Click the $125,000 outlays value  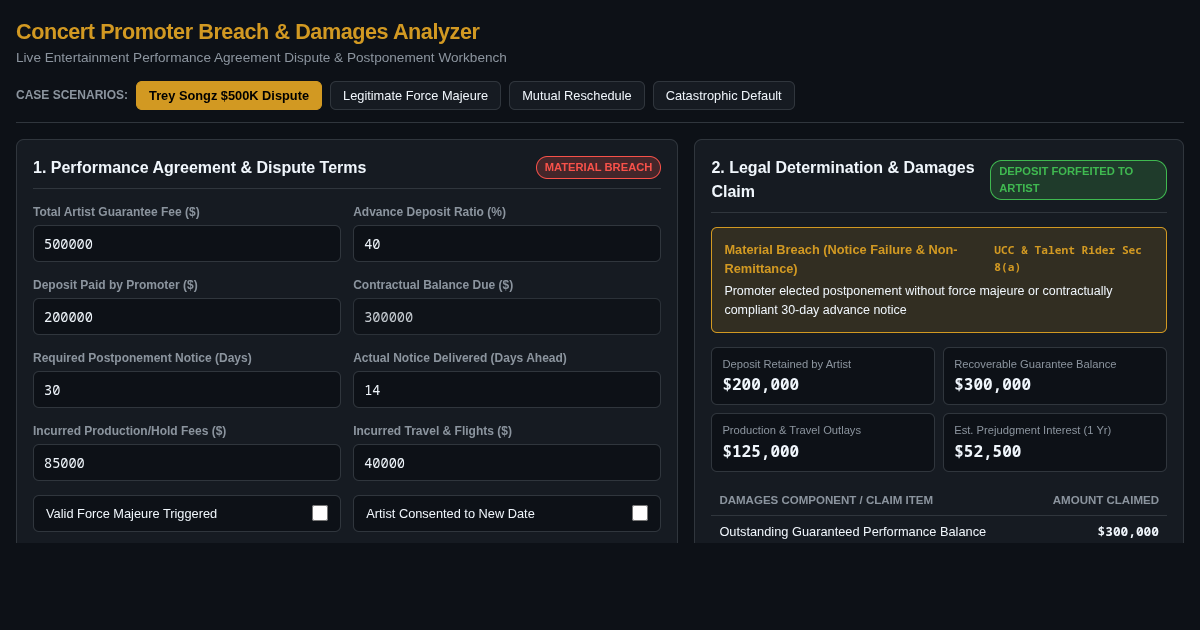[x=761, y=451]
